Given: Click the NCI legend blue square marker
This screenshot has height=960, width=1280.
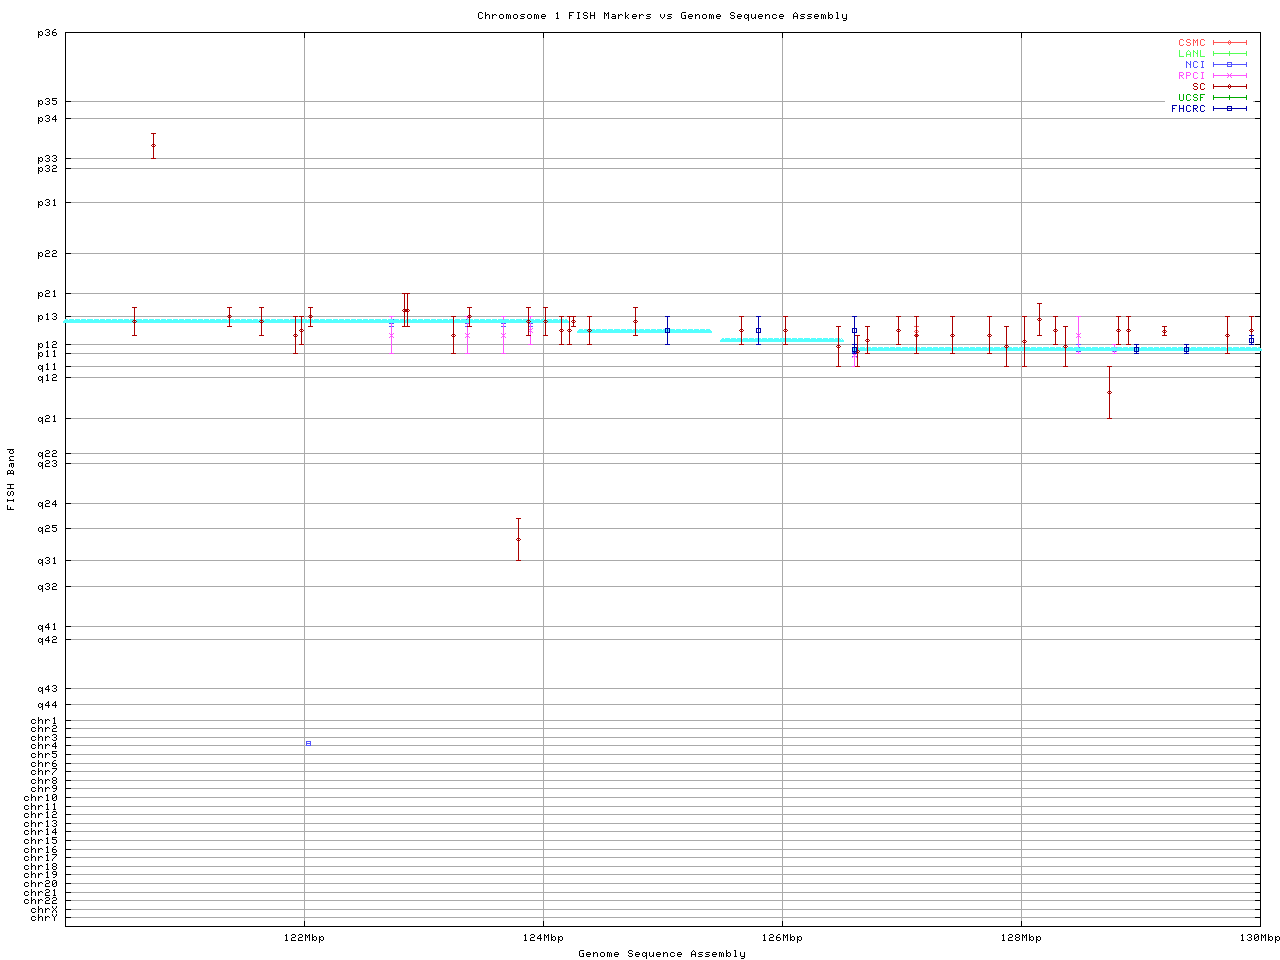Looking at the screenshot, I should (1229, 65).
